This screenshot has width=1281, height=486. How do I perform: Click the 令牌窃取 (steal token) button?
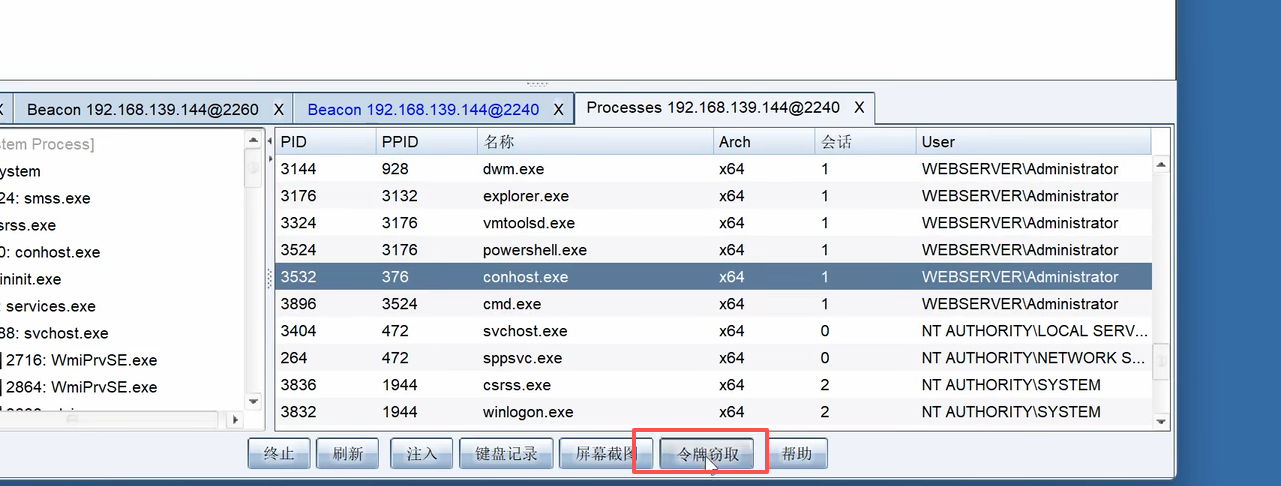(x=708, y=454)
